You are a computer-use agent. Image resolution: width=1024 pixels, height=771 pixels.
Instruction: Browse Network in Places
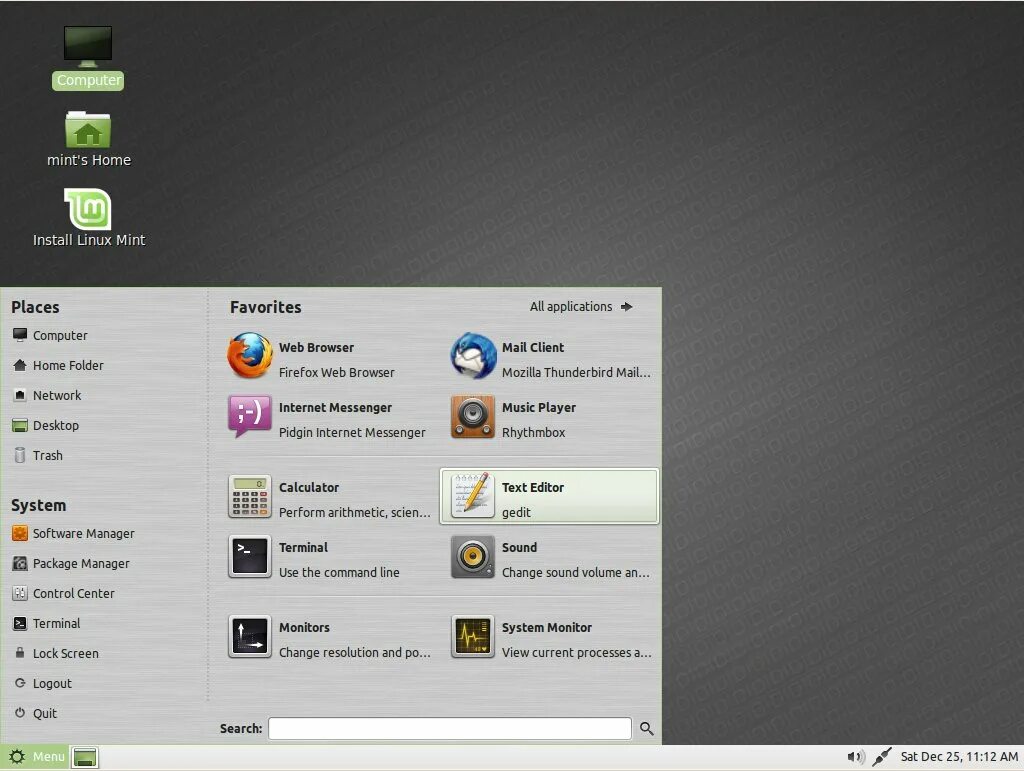point(47,396)
